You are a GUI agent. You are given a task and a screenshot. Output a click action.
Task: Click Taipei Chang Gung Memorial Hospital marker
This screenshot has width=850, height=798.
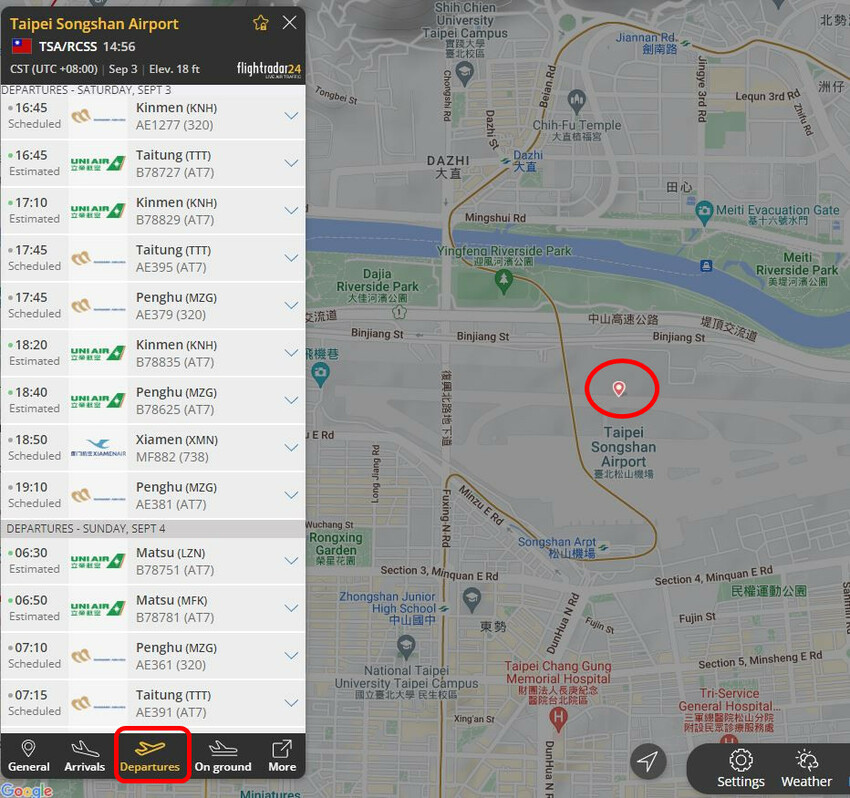[x=558, y=716]
